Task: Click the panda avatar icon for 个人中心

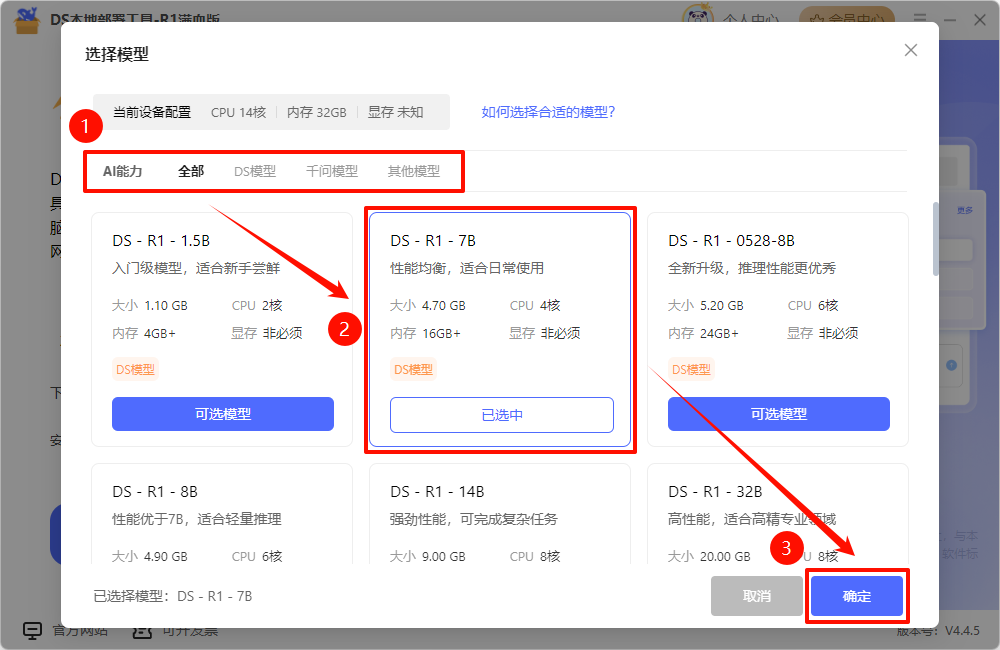Action: click(697, 17)
